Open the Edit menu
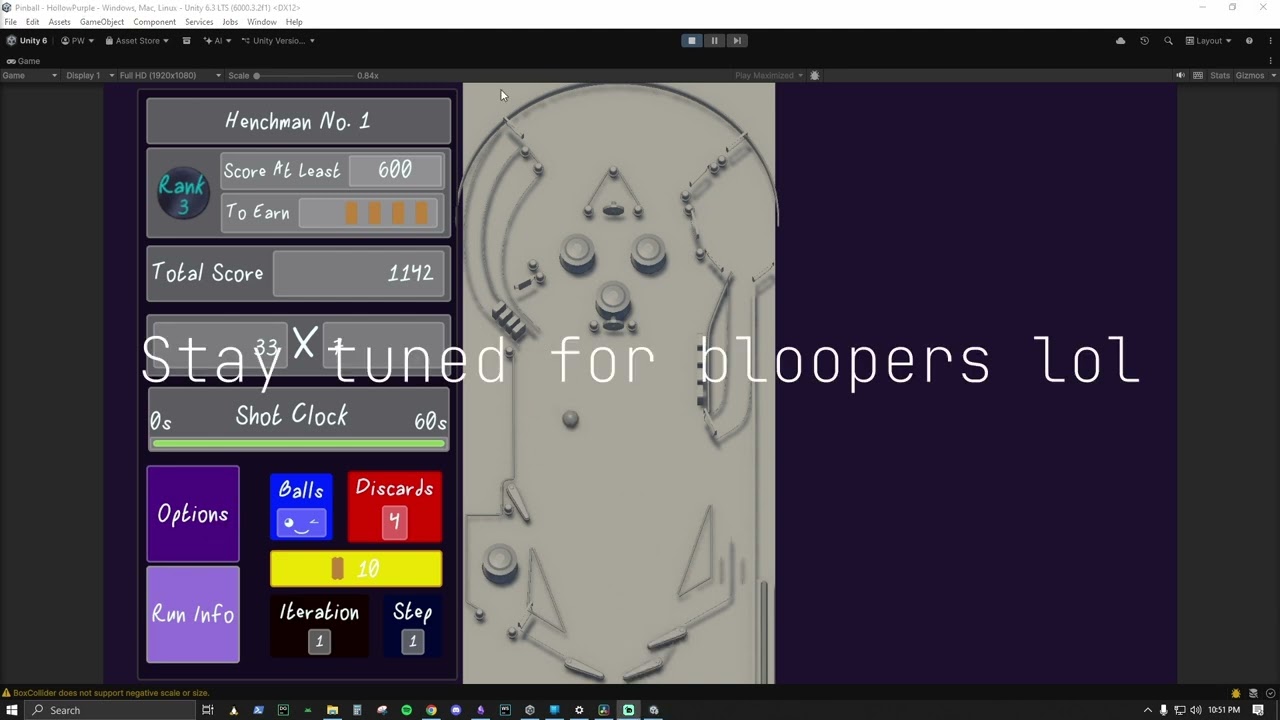 click(33, 22)
